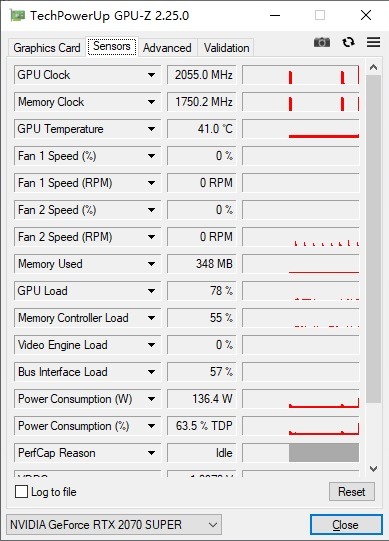Enable the Log to file checkbox
This screenshot has width=389, height=541.
21,492
